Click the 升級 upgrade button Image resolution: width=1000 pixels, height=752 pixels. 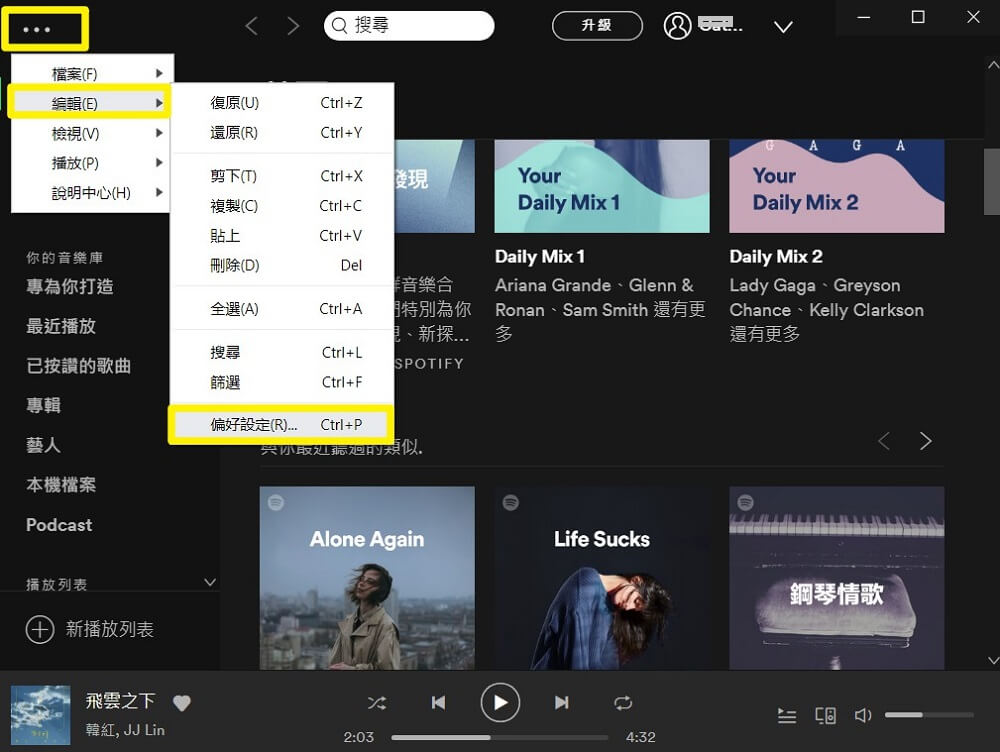tap(597, 26)
